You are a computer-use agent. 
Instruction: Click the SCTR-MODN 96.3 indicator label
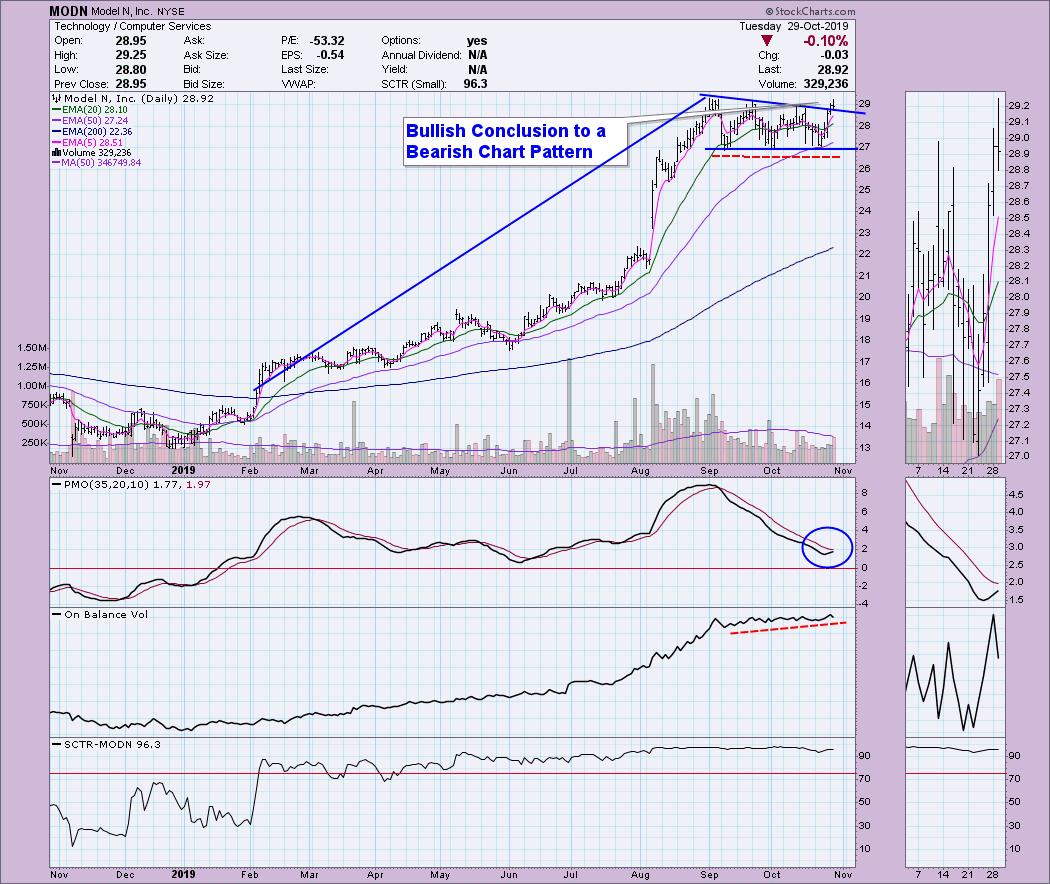point(112,745)
